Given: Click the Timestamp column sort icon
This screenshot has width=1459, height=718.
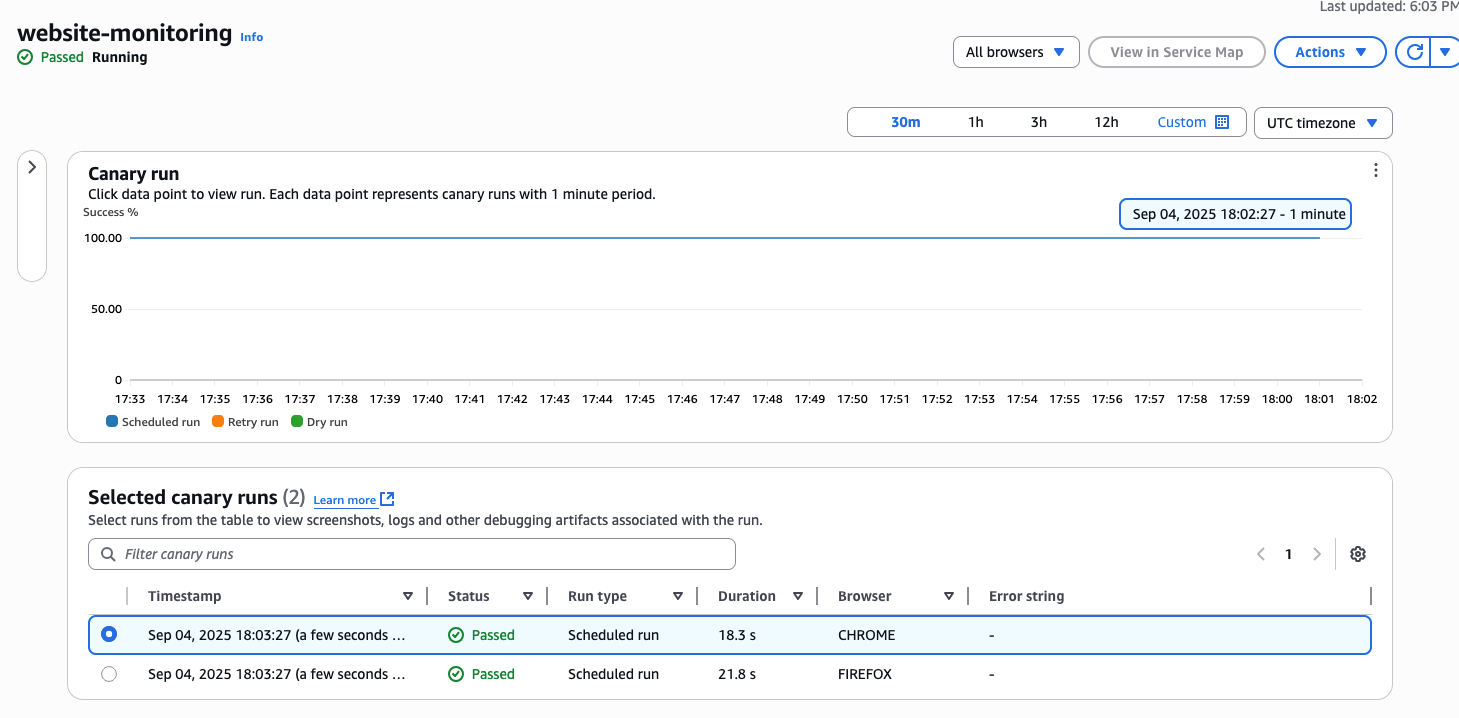Looking at the screenshot, I should pyautogui.click(x=408, y=596).
